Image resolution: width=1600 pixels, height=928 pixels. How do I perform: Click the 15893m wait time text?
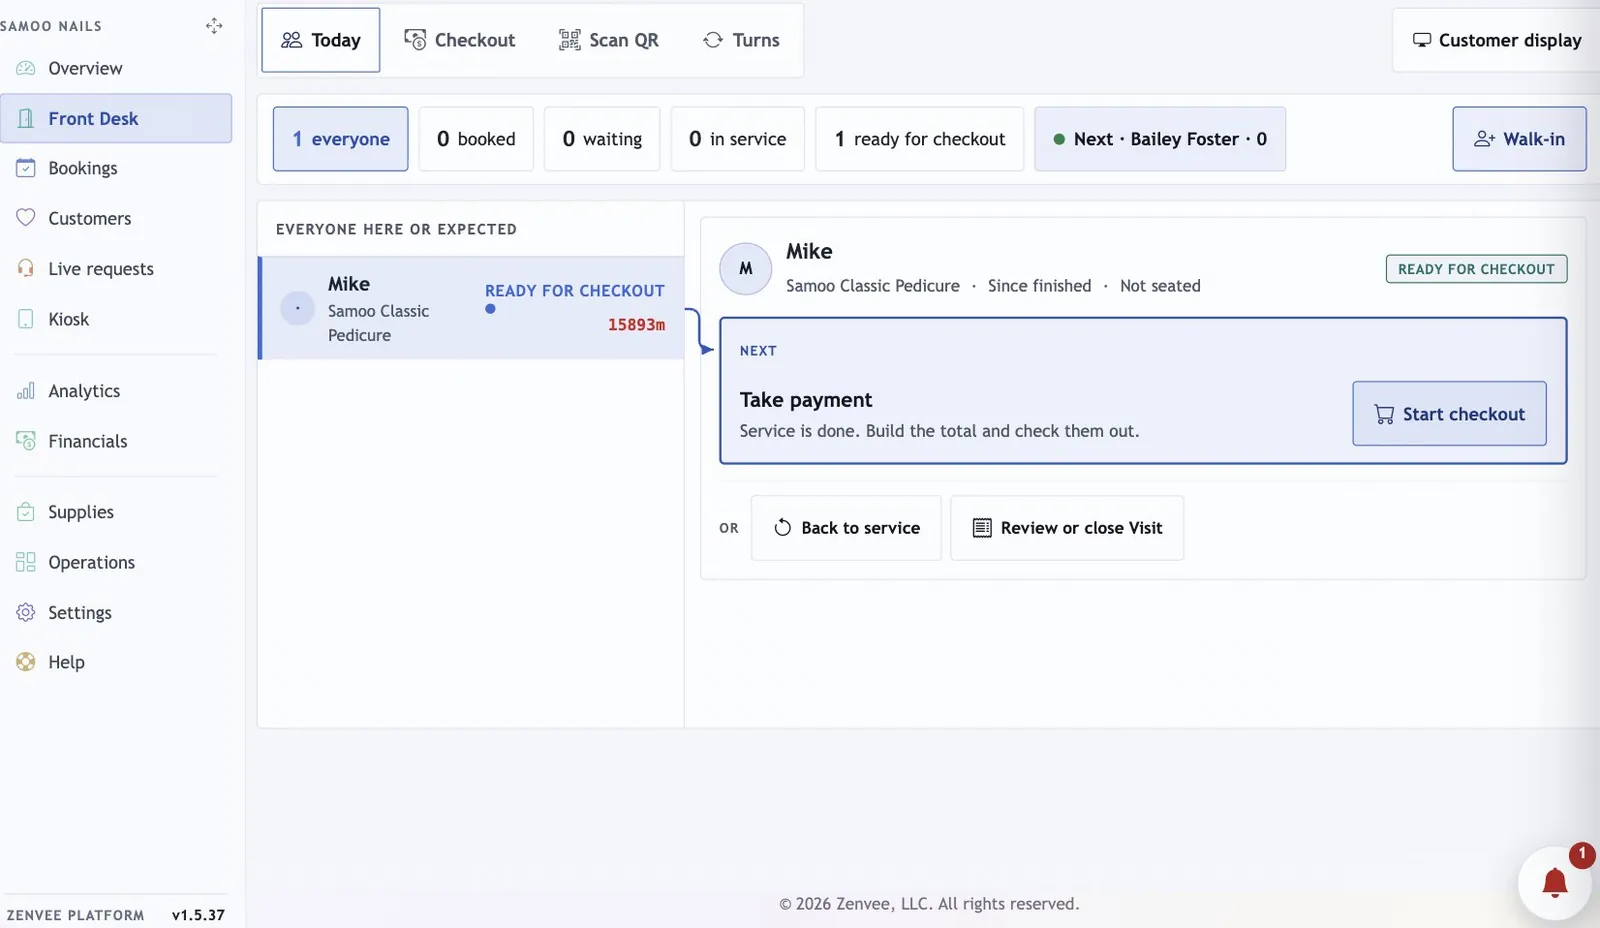pos(636,325)
